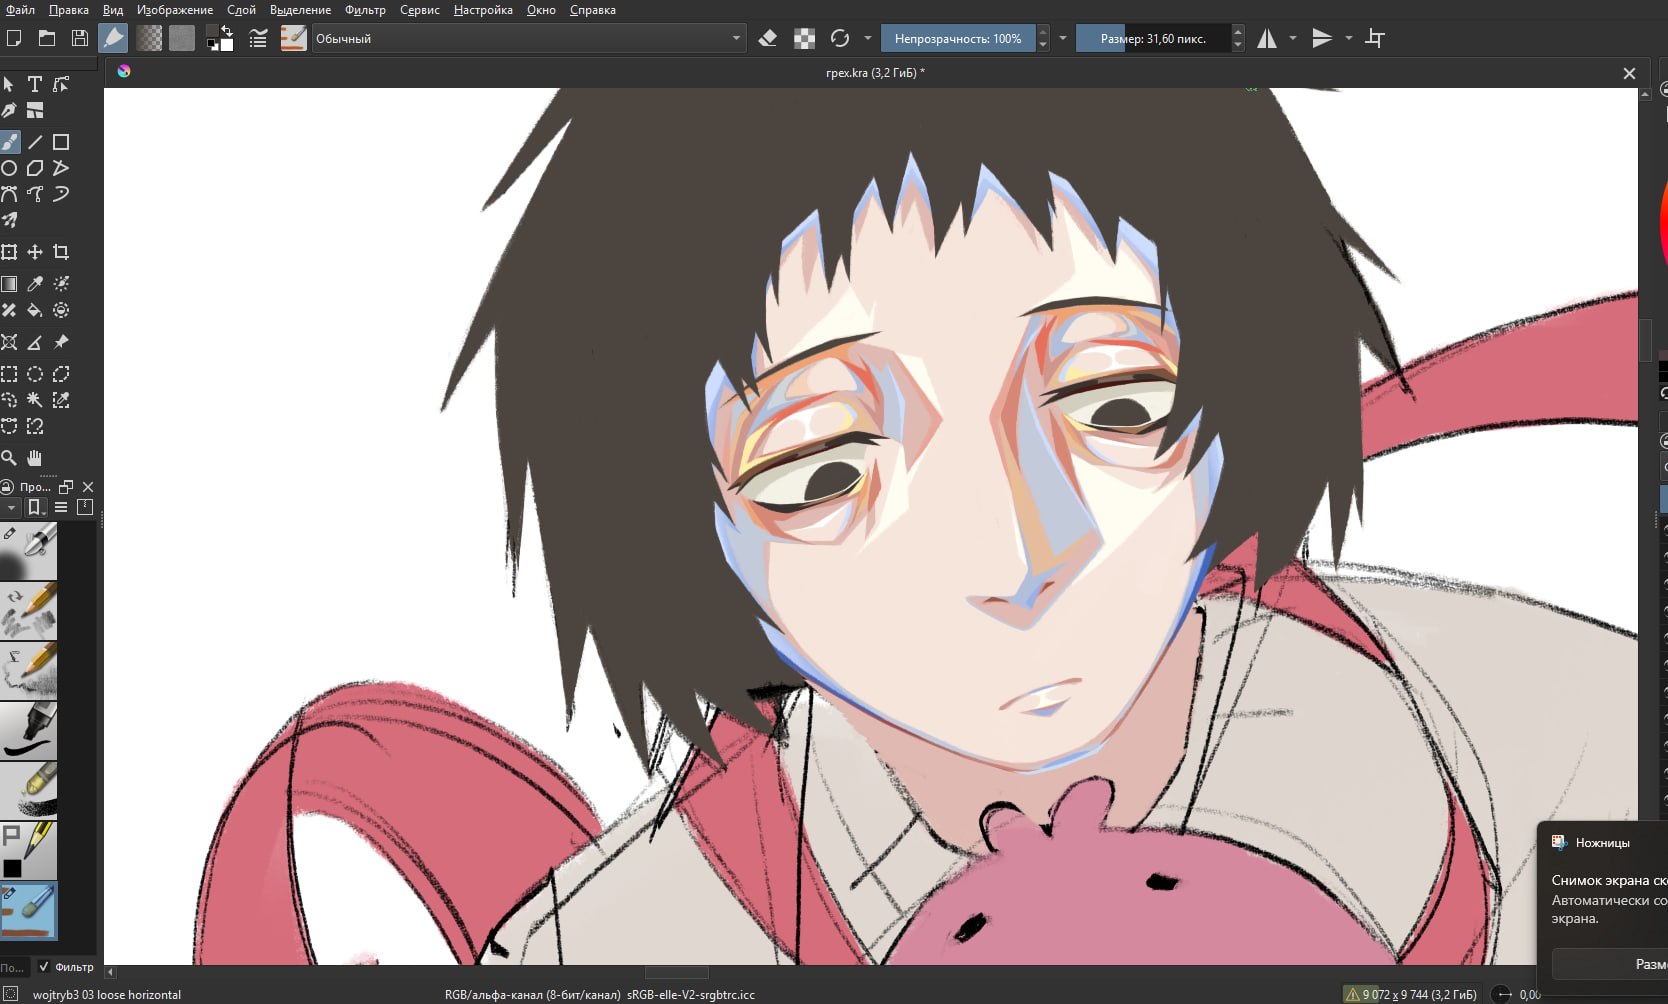Select the Contiguous Selection magic wand tool
This screenshot has height=1004, width=1668.
tap(35, 400)
